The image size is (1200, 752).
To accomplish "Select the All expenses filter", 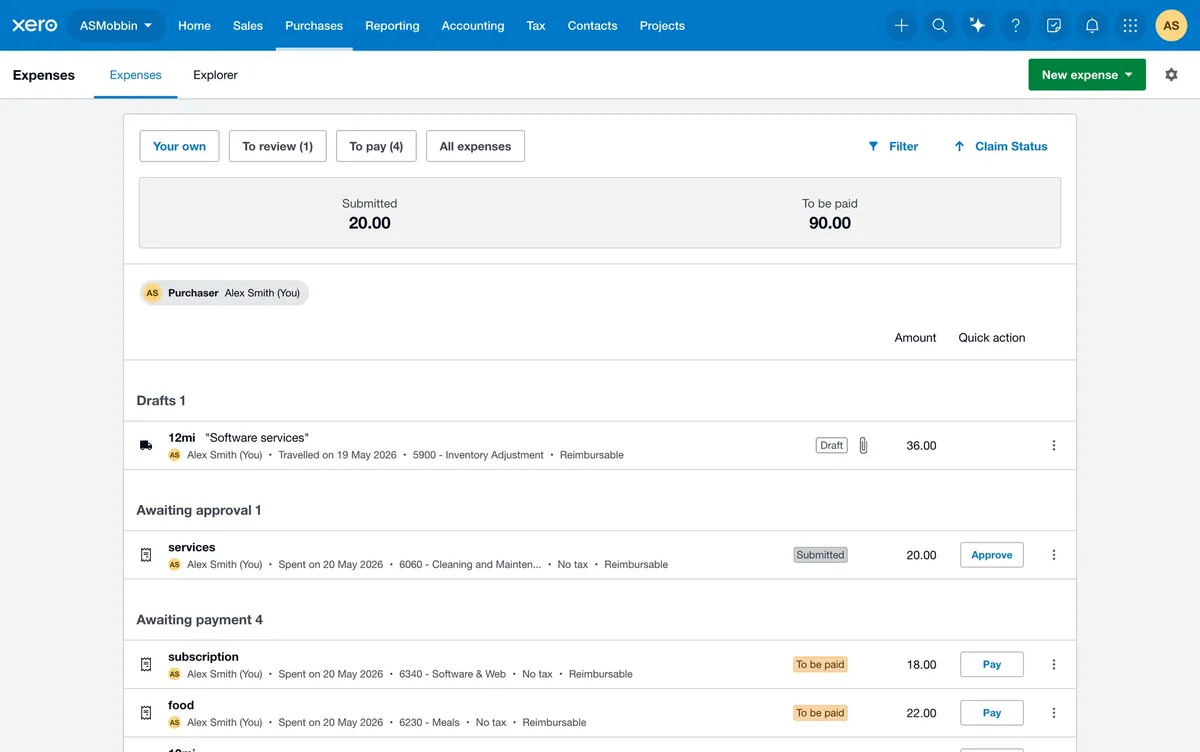I will tap(475, 146).
